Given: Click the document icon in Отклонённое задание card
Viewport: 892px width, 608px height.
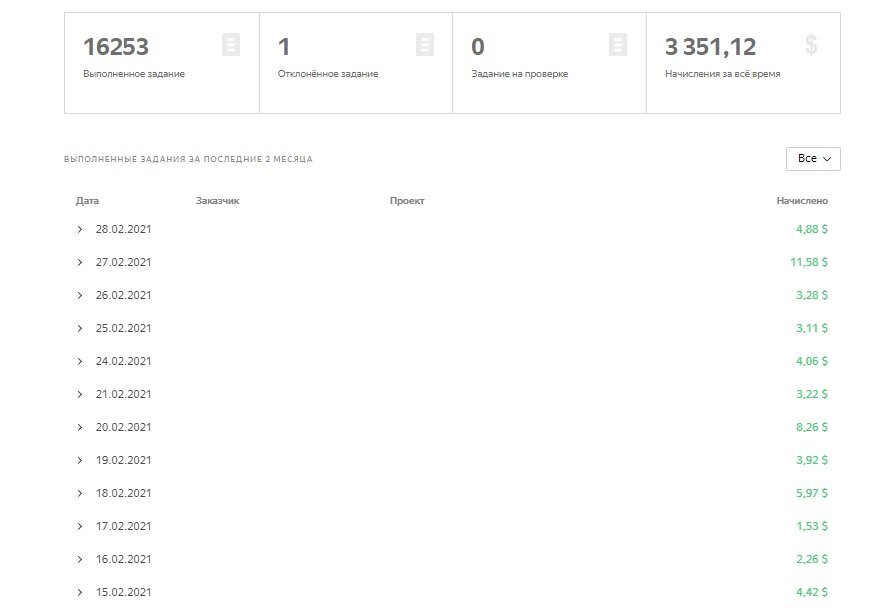Looking at the screenshot, I should [424, 44].
